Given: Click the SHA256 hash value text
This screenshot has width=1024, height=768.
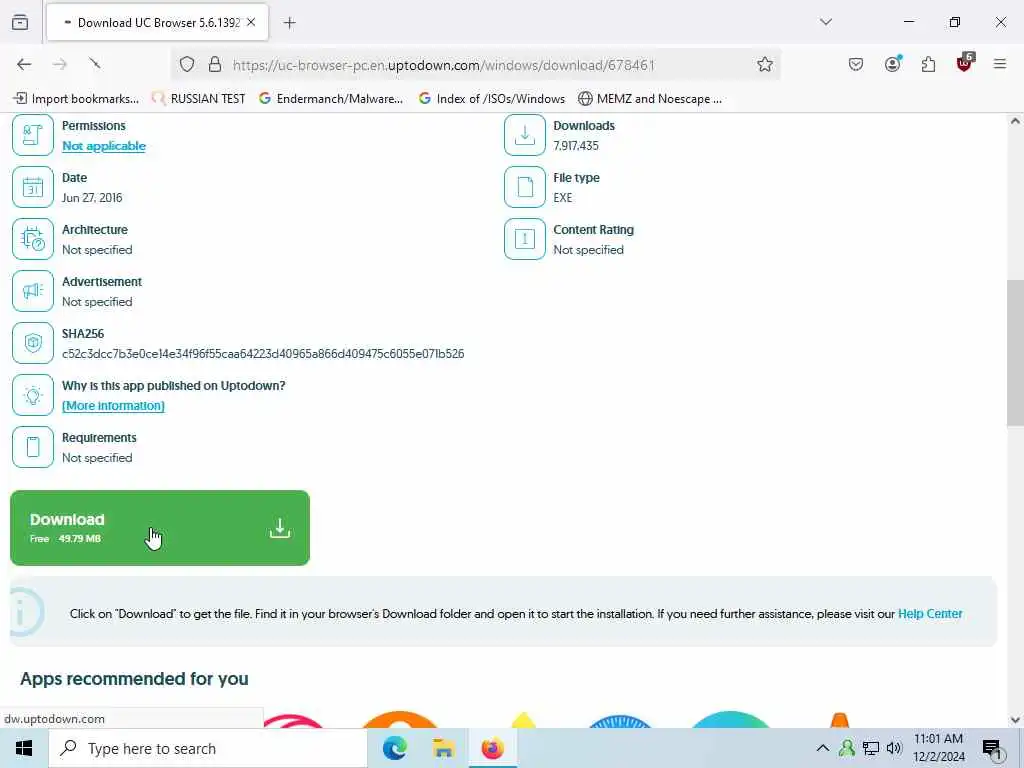Looking at the screenshot, I should (x=263, y=354).
